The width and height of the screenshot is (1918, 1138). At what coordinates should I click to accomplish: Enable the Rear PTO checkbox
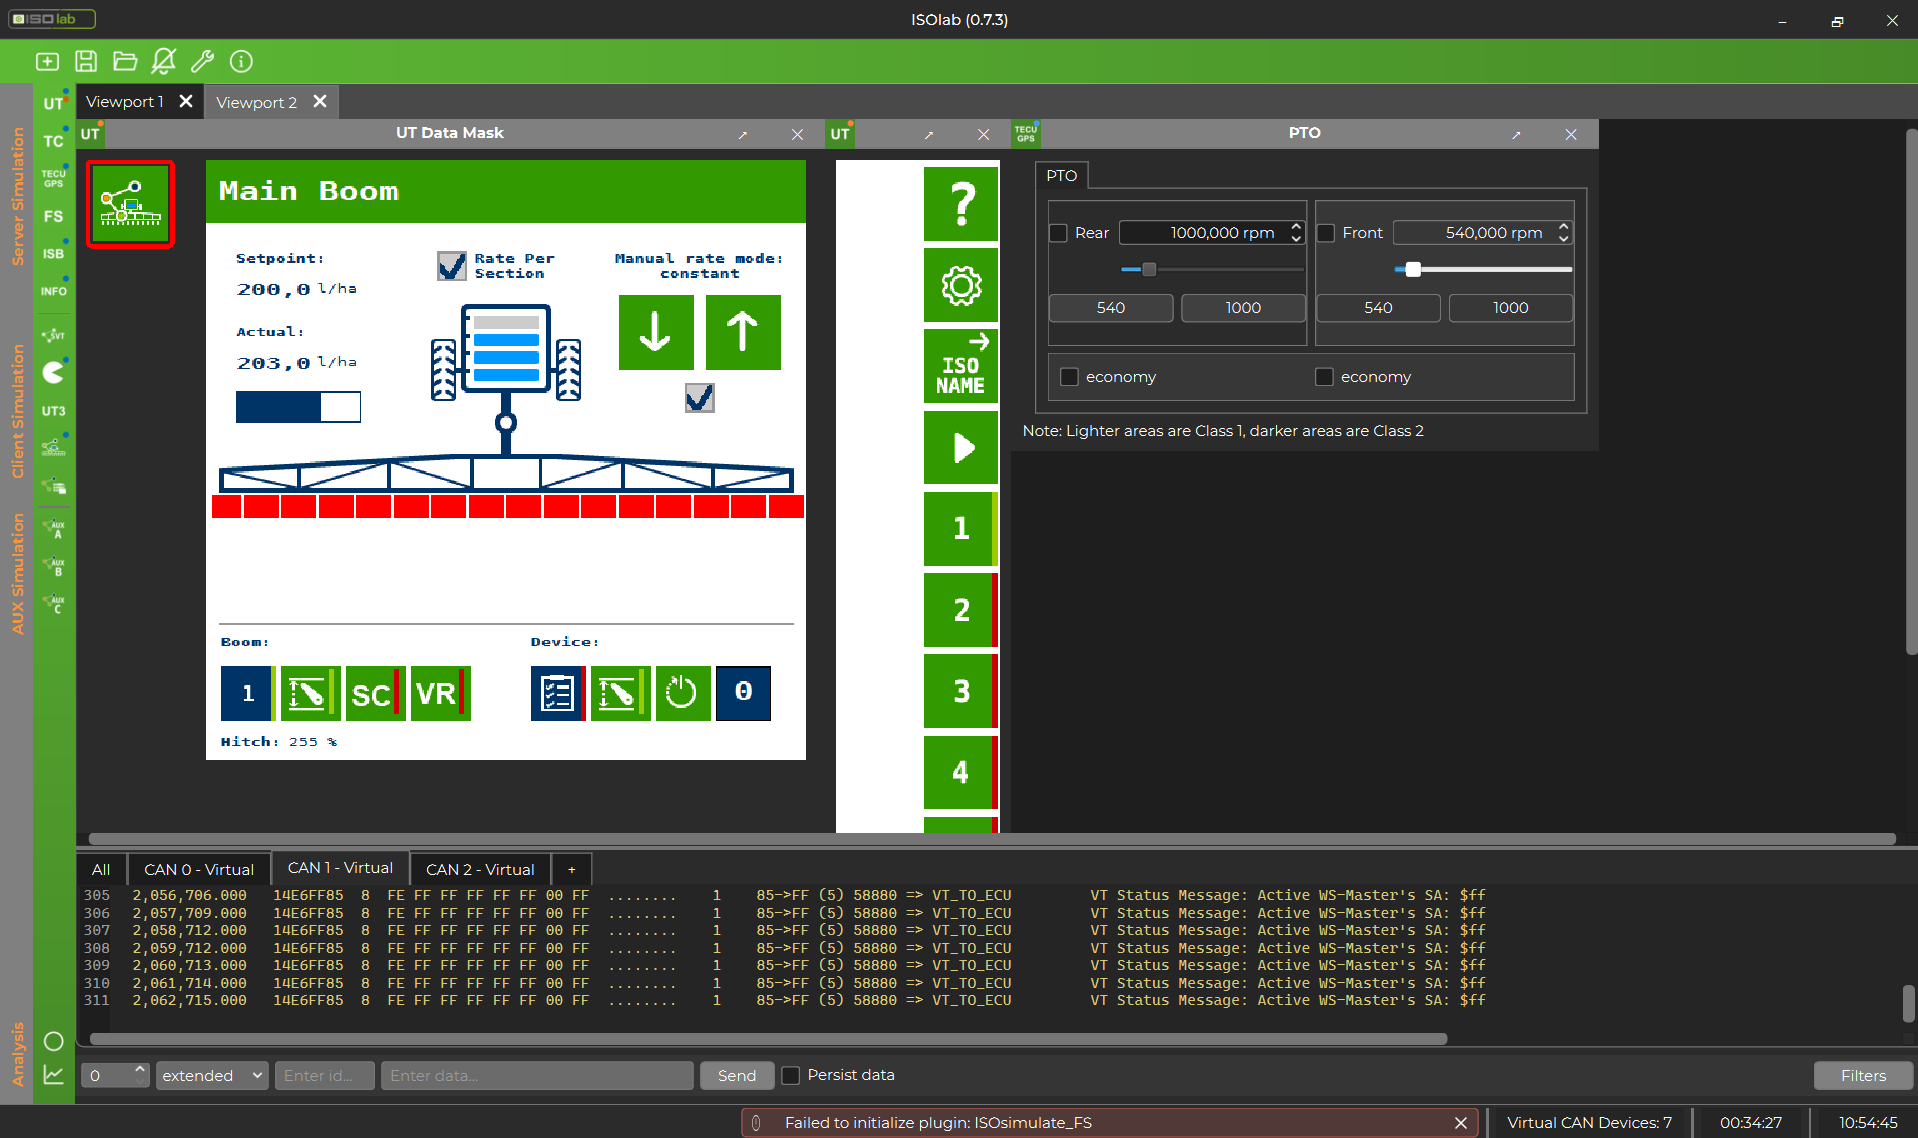point(1059,233)
